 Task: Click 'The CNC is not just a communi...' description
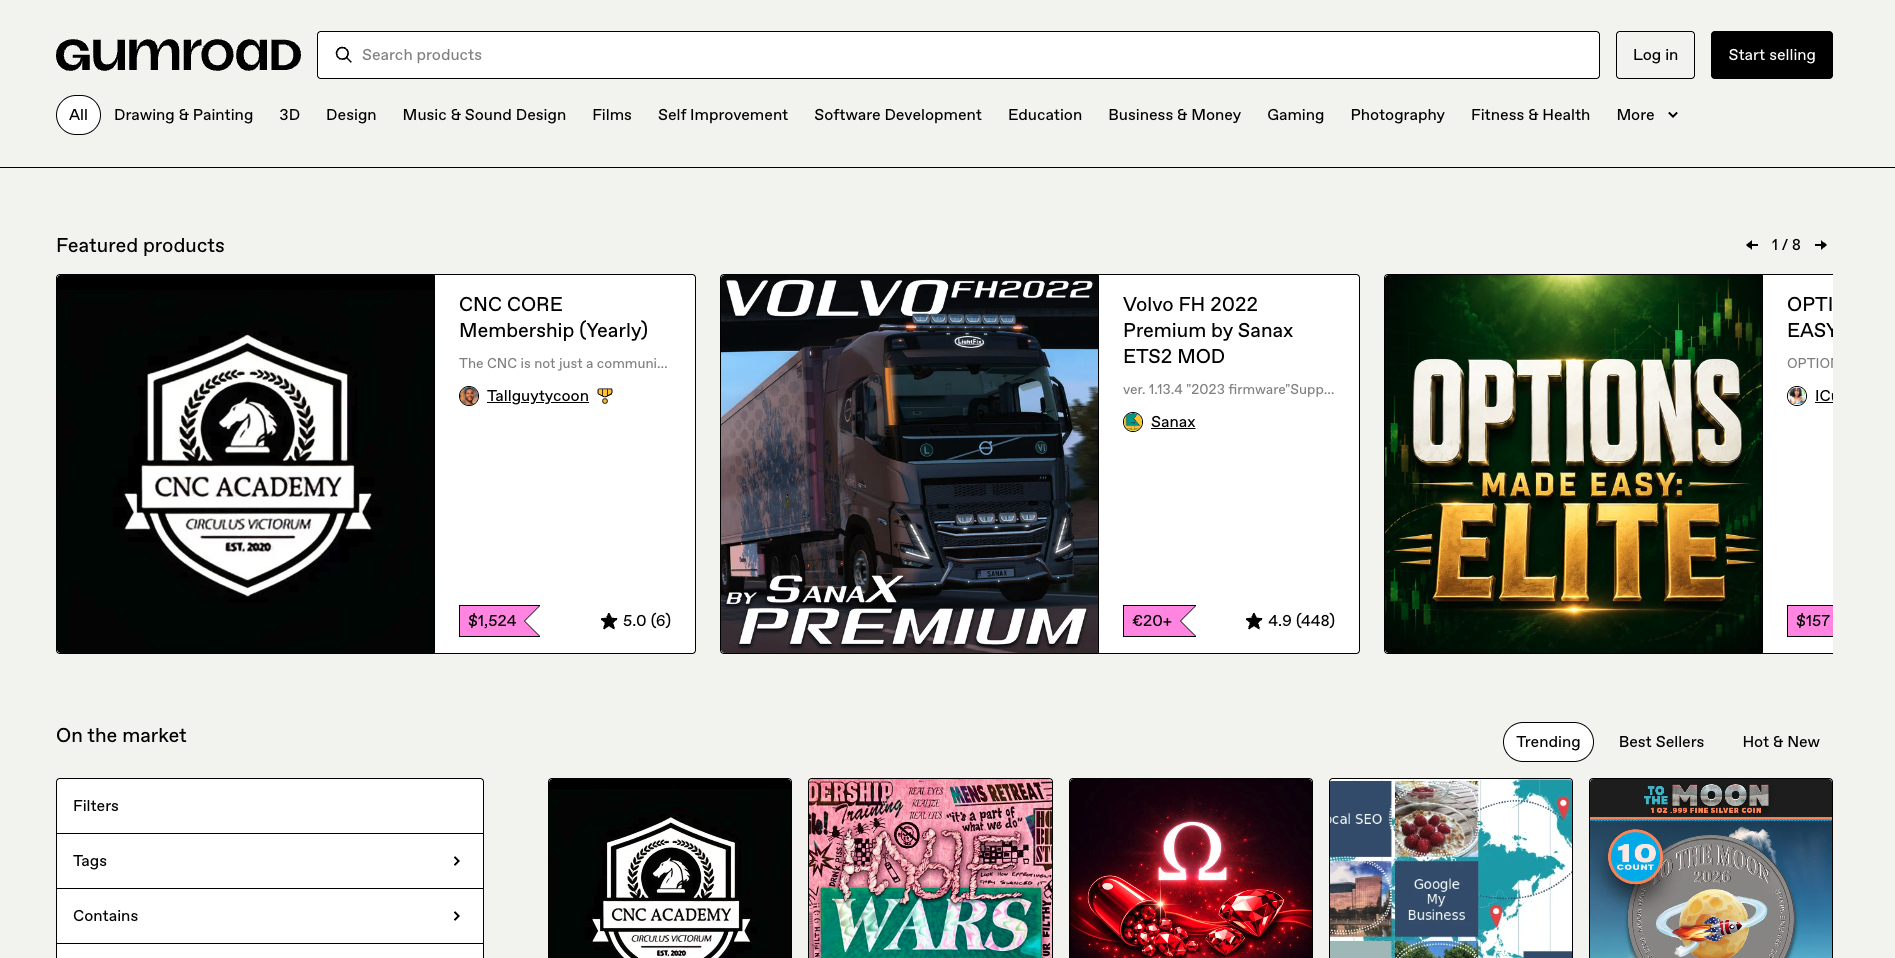coord(563,363)
